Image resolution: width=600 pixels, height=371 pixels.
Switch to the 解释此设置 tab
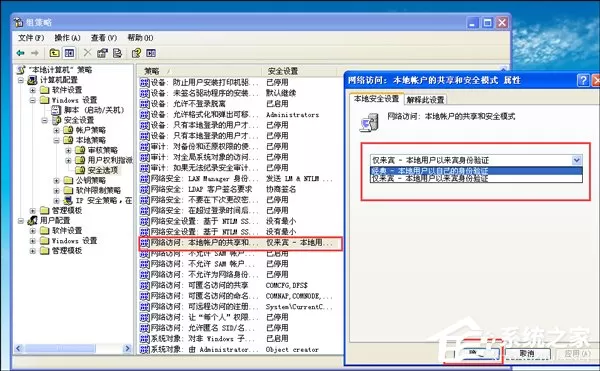(x=425, y=100)
